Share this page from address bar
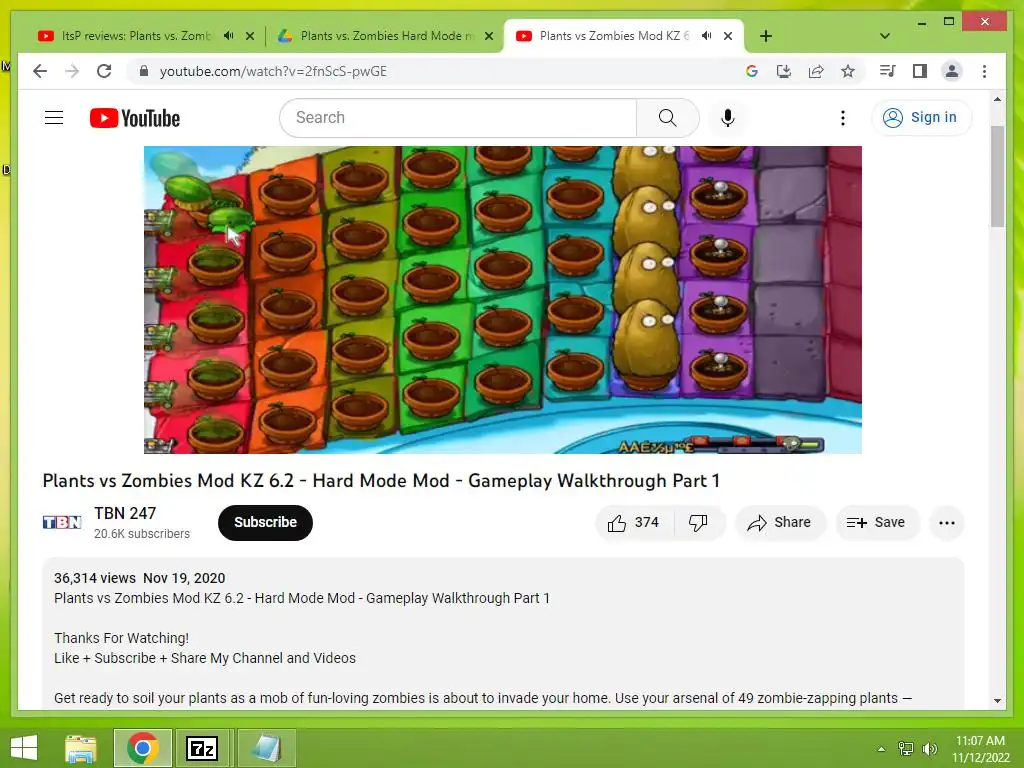1024x768 pixels. (816, 71)
